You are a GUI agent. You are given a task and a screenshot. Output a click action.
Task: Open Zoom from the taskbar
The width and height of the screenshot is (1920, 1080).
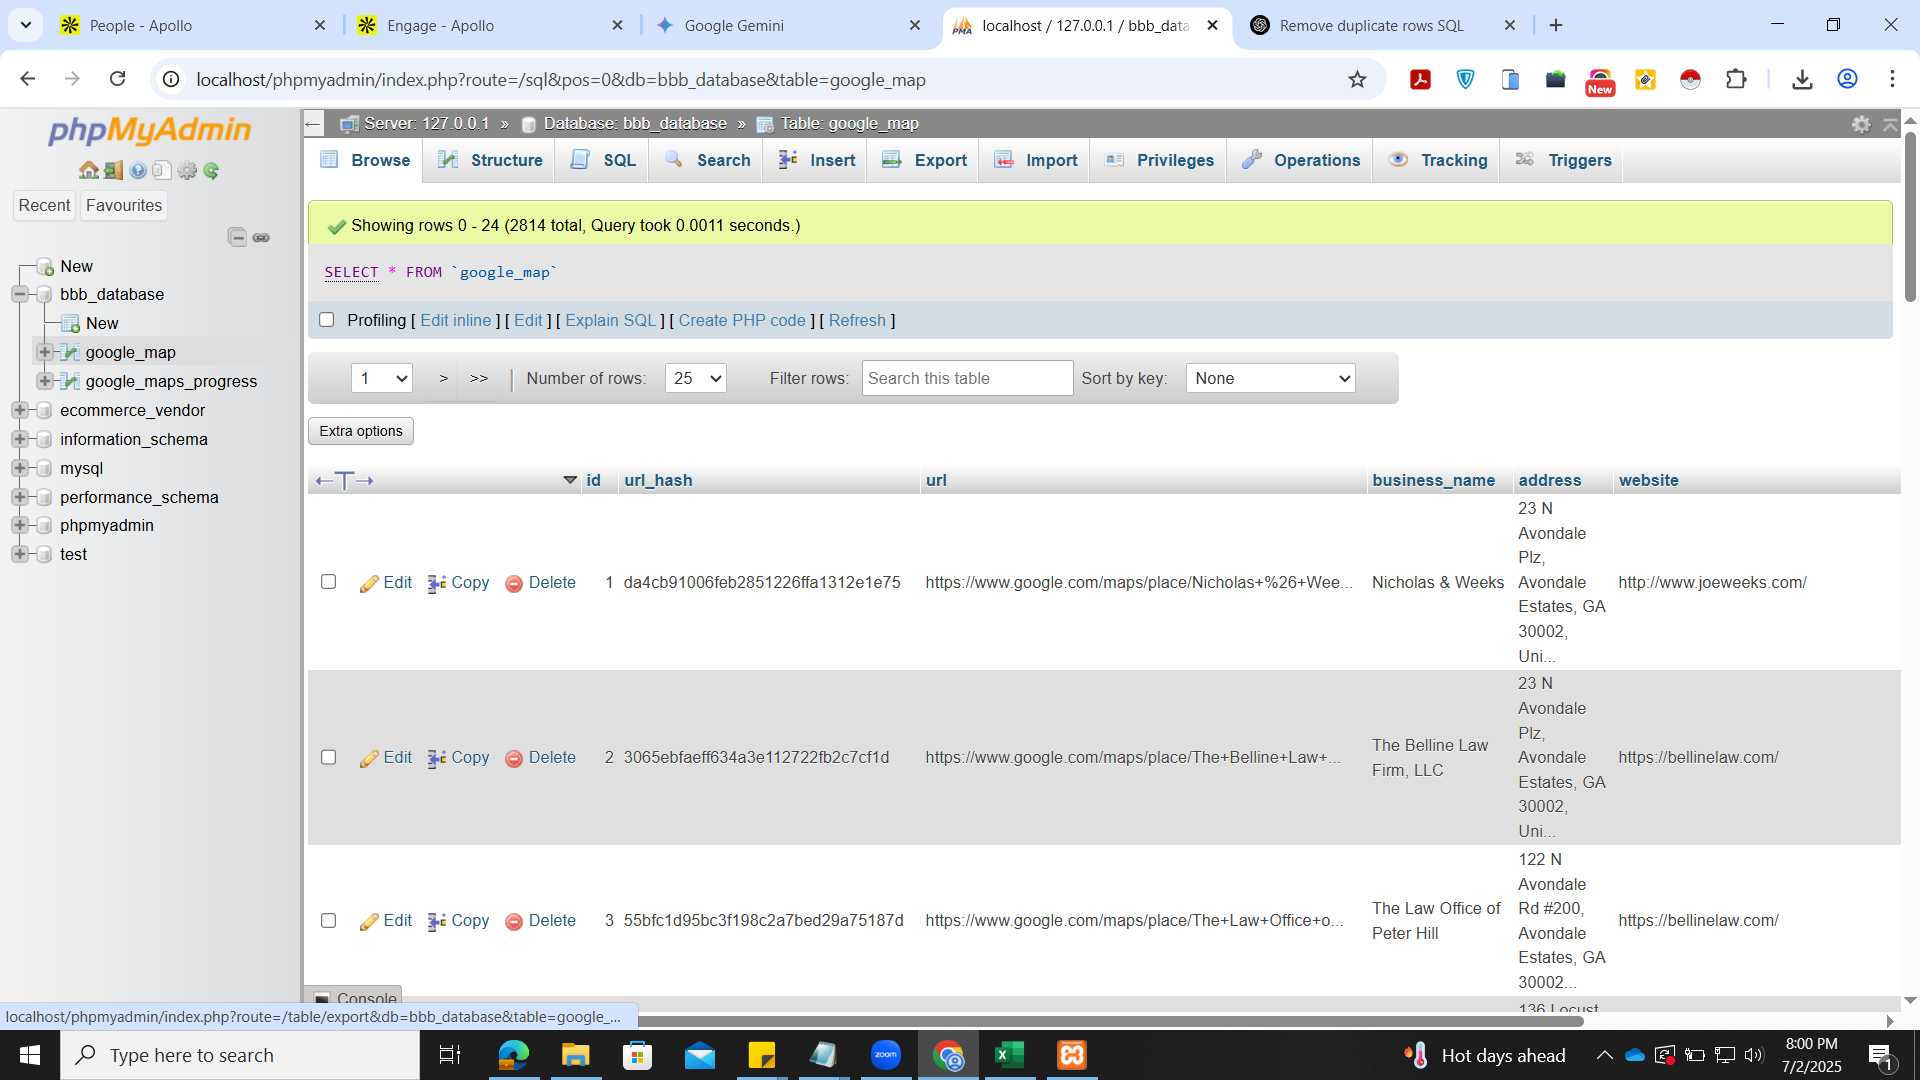(x=886, y=1055)
